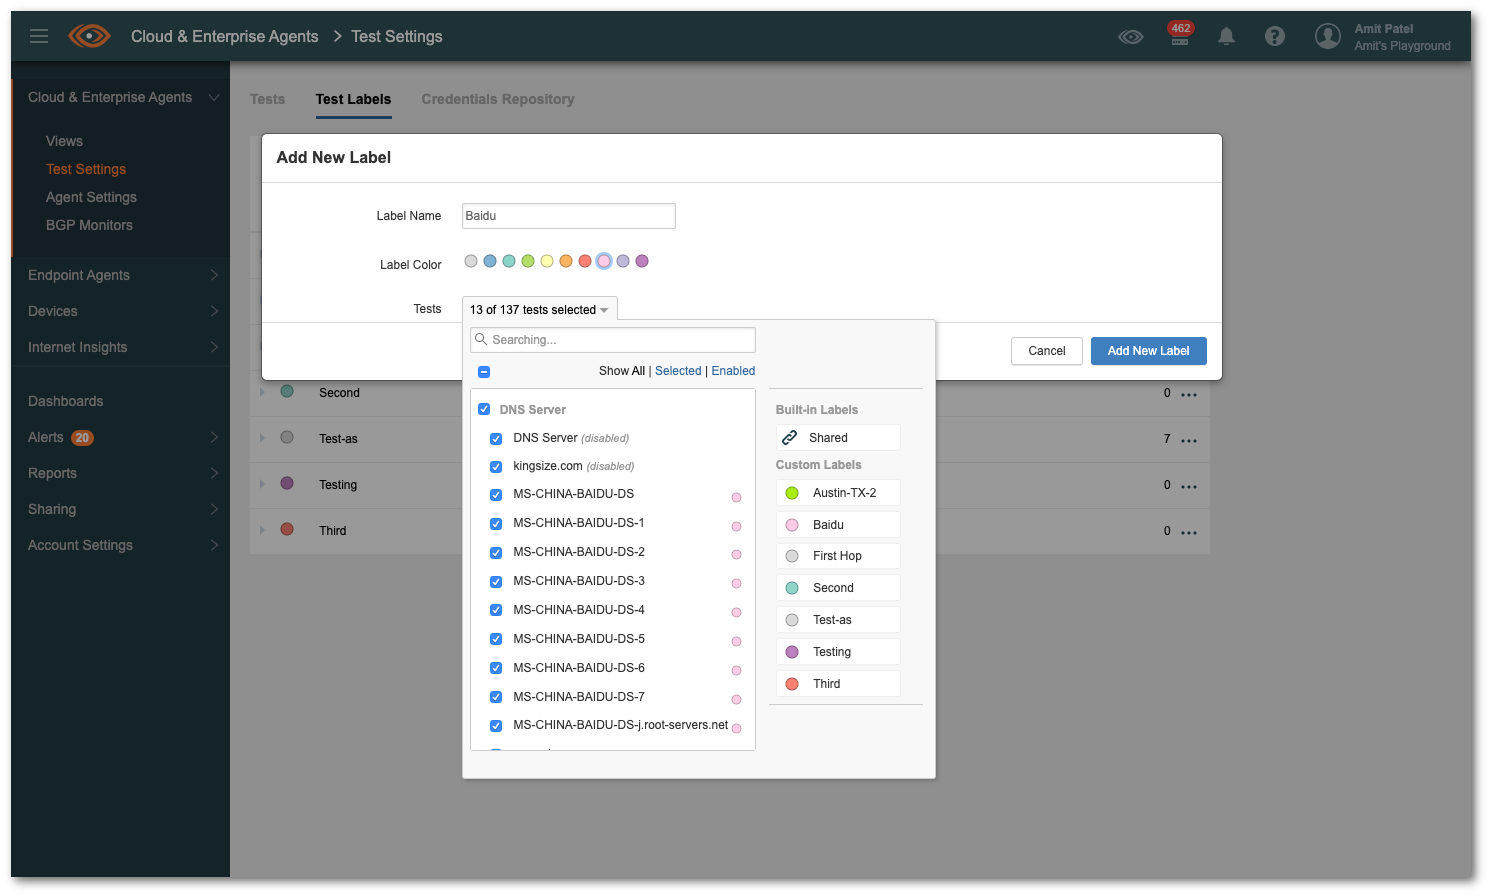Toggle the select-all tests checkbox
The width and height of the screenshot is (1490, 896).
coord(484,371)
